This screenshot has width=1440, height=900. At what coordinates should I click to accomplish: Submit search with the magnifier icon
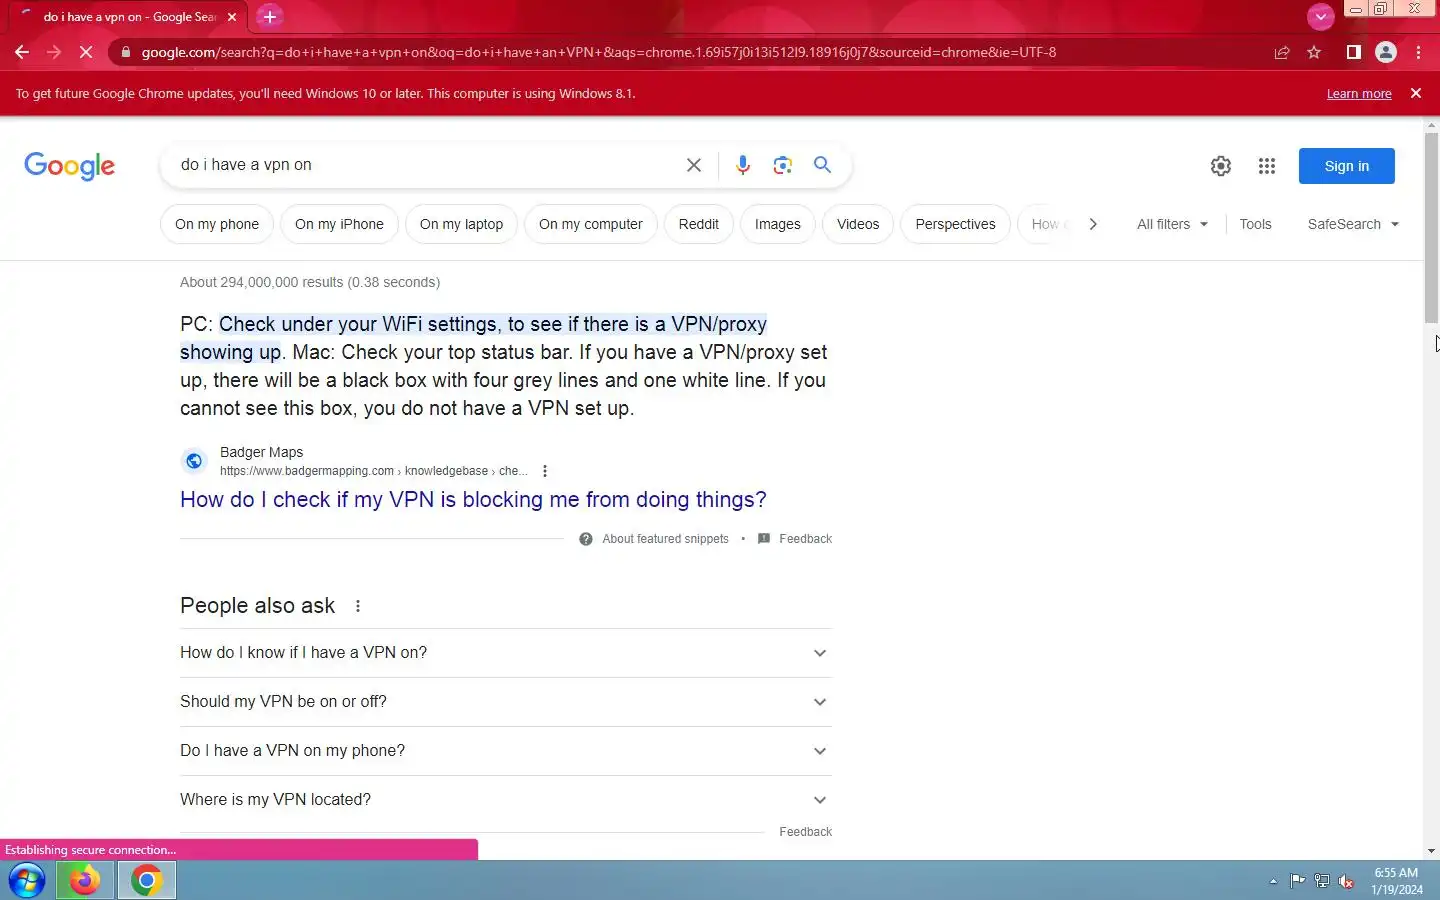click(x=823, y=165)
